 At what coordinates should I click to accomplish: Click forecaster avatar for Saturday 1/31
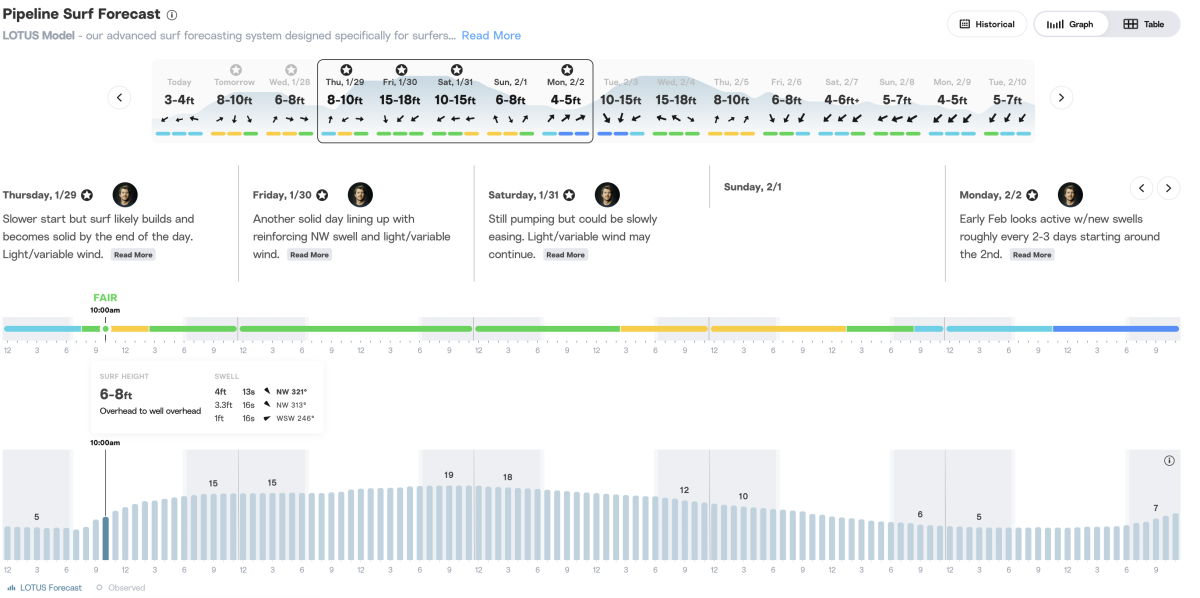pyautogui.click(x=607, y=195)
